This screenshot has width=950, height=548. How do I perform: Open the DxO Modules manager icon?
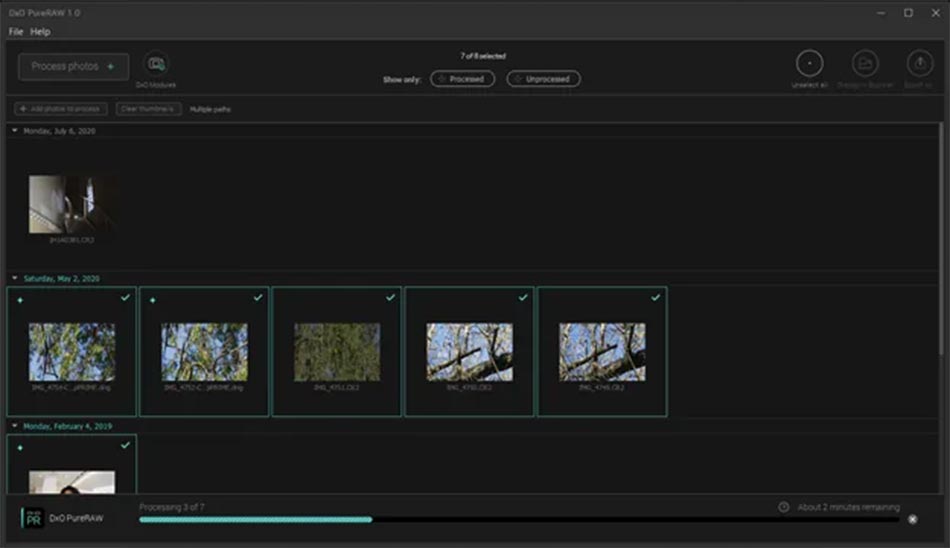click(156, 64)
